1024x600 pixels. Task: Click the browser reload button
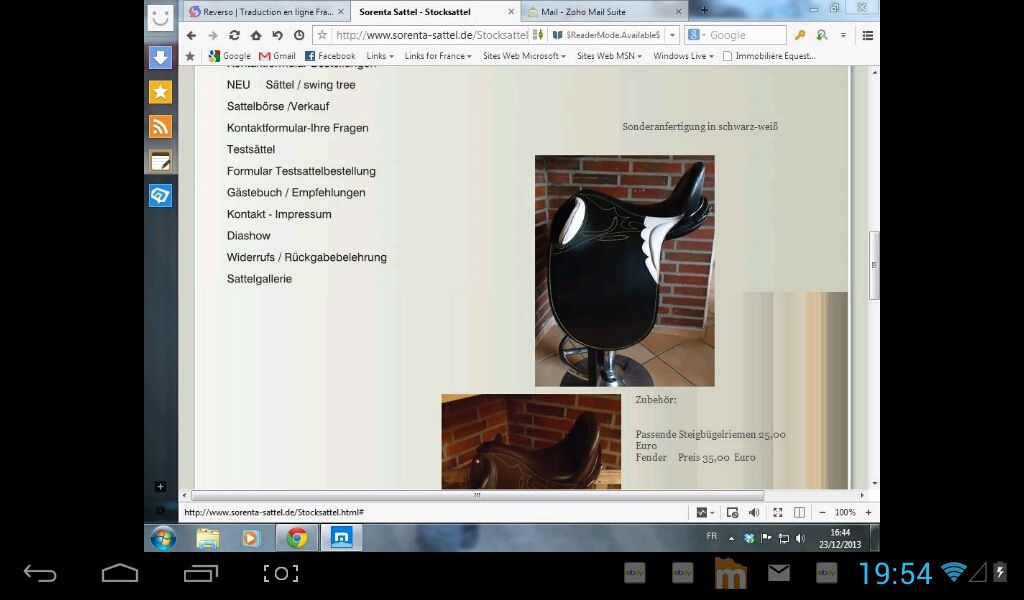coord(234,35)
